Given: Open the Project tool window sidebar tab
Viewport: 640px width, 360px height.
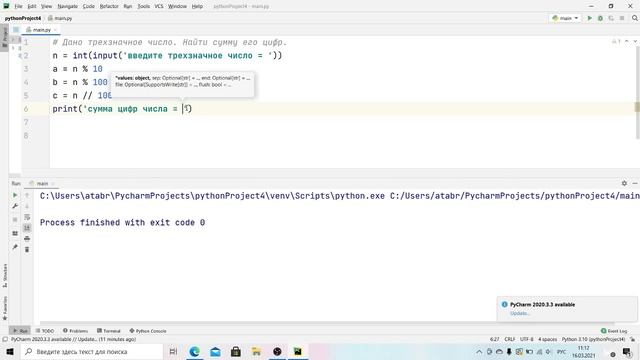Looking at the screenshot, I should tap(4, 38).
